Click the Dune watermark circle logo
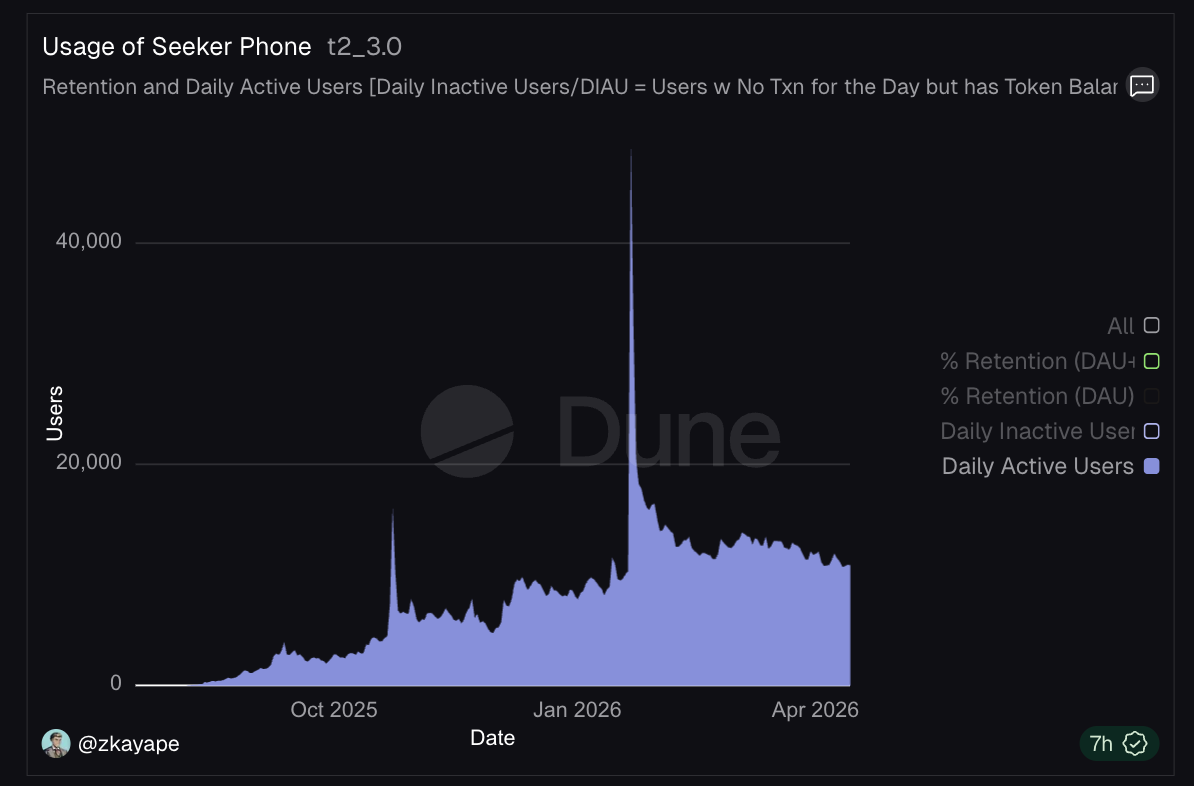The image size is (1194, 786). pyautogui.click(x=467, y=432)
